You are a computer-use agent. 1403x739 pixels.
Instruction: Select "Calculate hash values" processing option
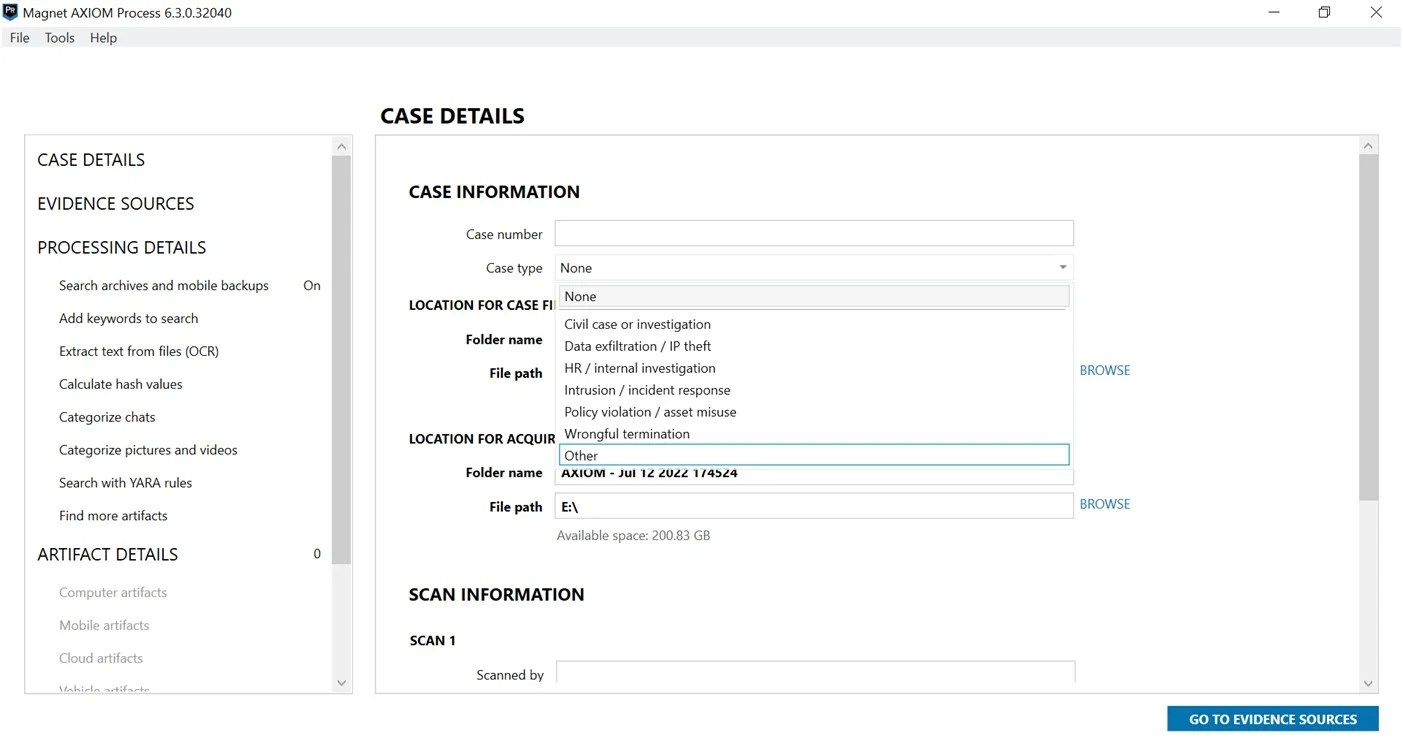120,383
